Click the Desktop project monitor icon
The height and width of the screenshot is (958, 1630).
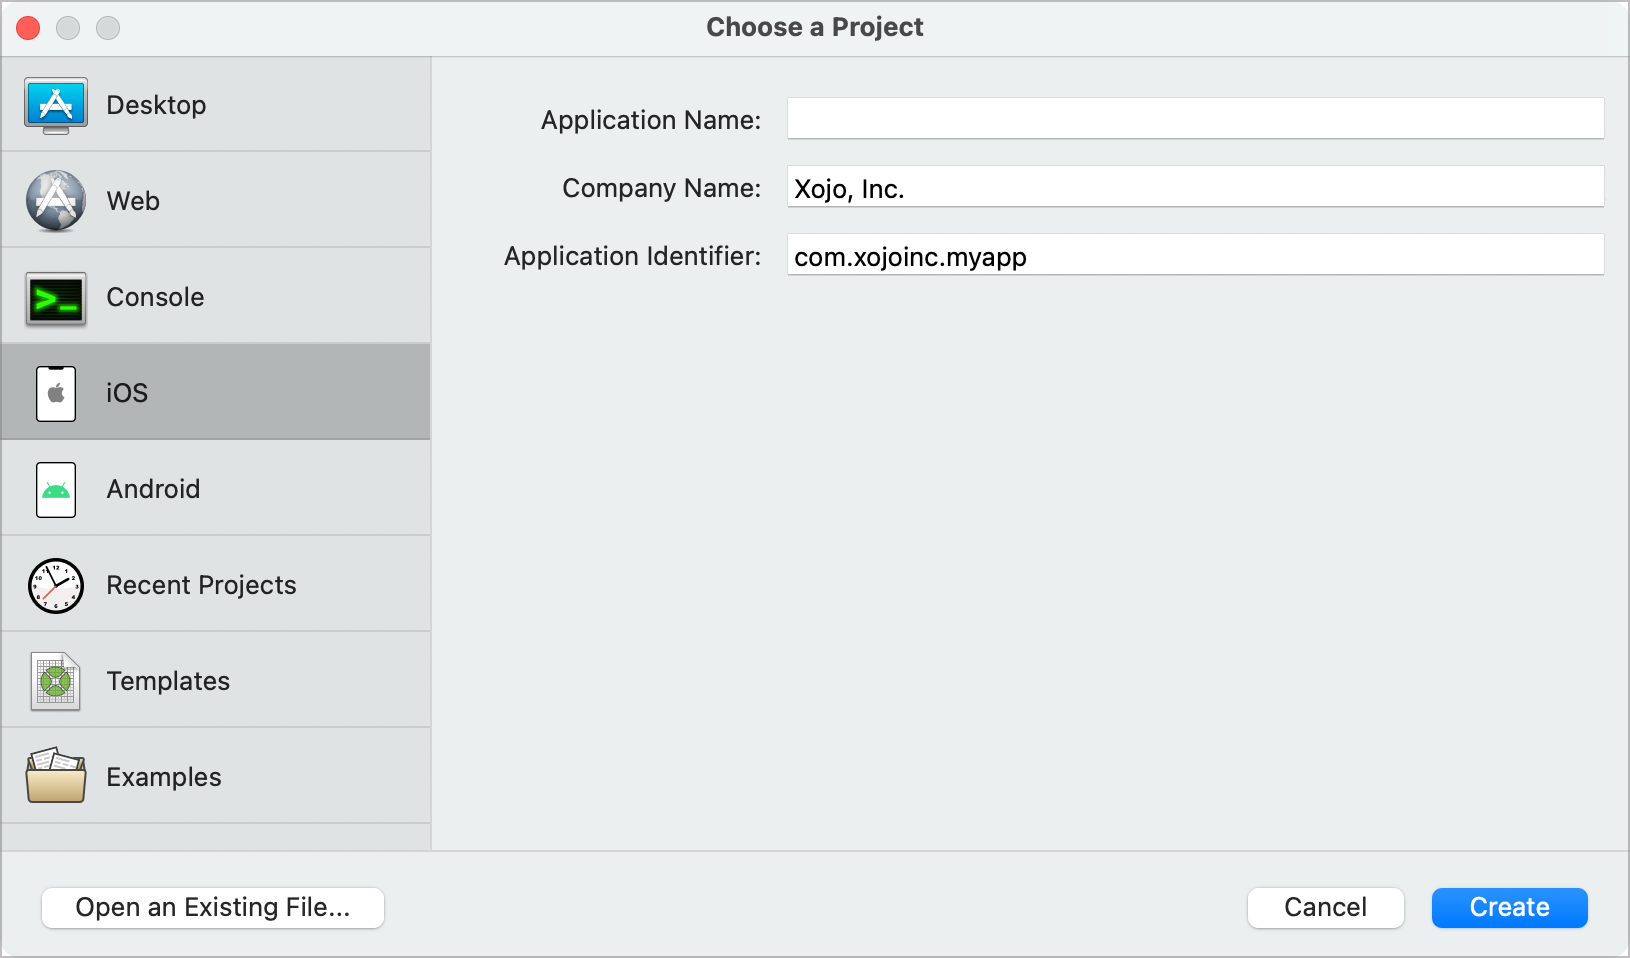coord(56,105)
